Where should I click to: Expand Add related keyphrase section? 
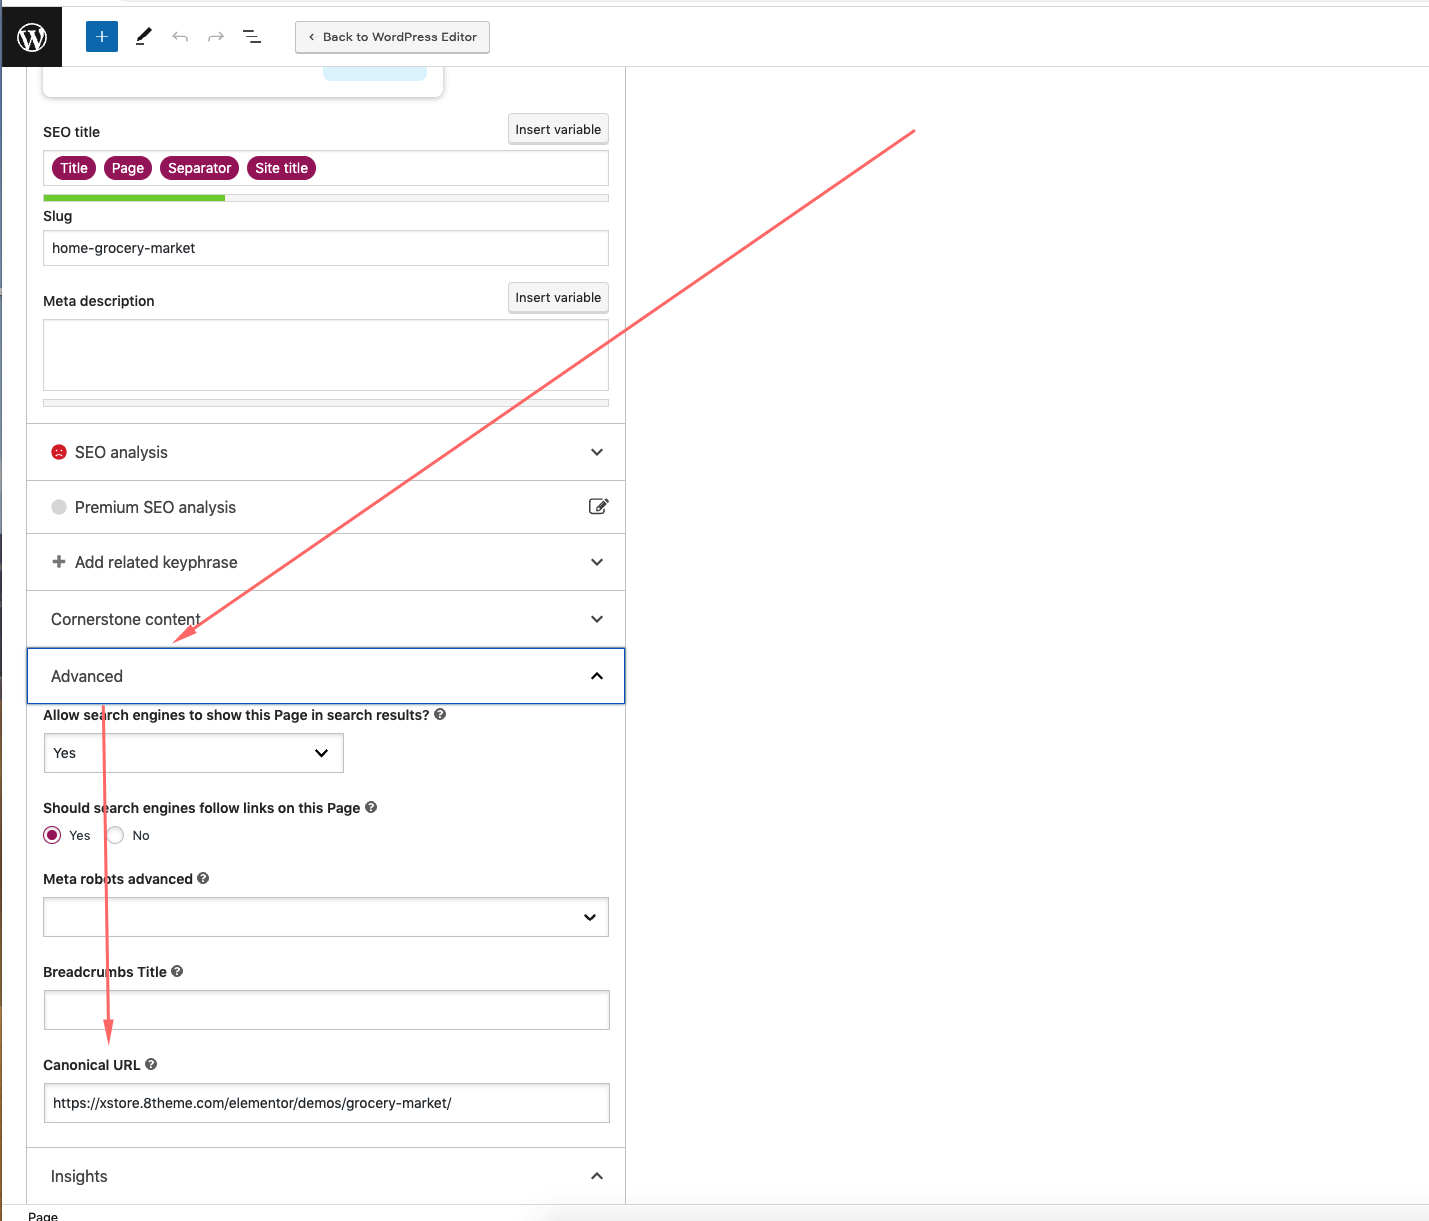(326, 562)
